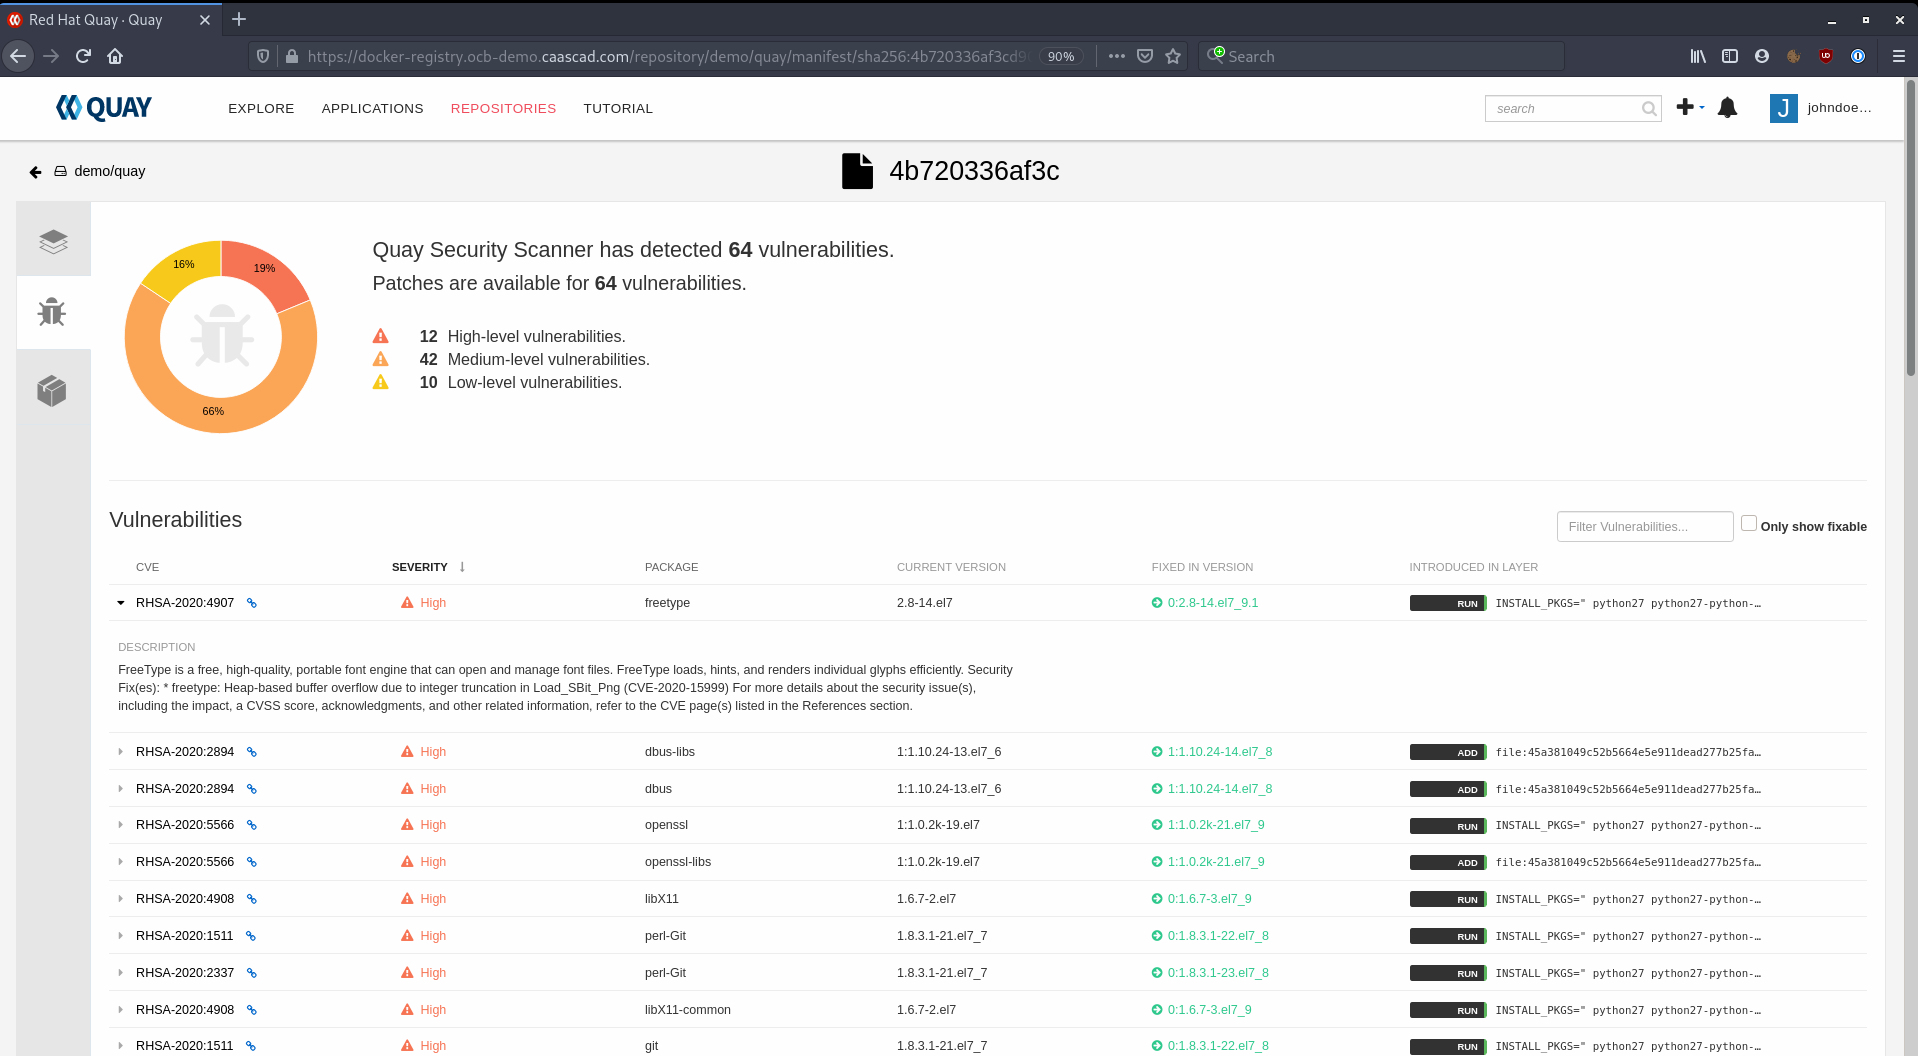Click the 19% red donut chart segment

265,268
